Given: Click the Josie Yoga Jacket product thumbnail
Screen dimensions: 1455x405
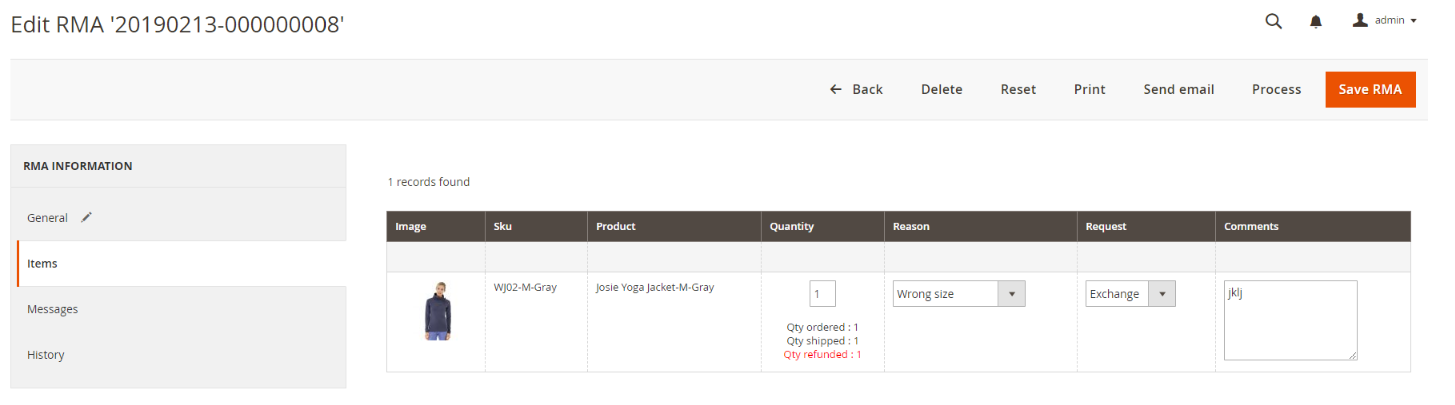Looking at the screenshot, I should [x=436, y=311].
